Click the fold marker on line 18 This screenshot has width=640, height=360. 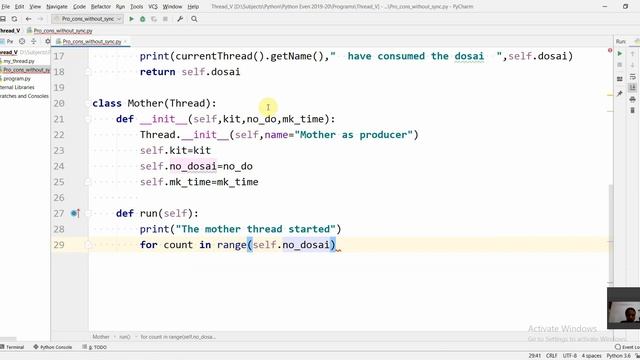tap(88, 72)
